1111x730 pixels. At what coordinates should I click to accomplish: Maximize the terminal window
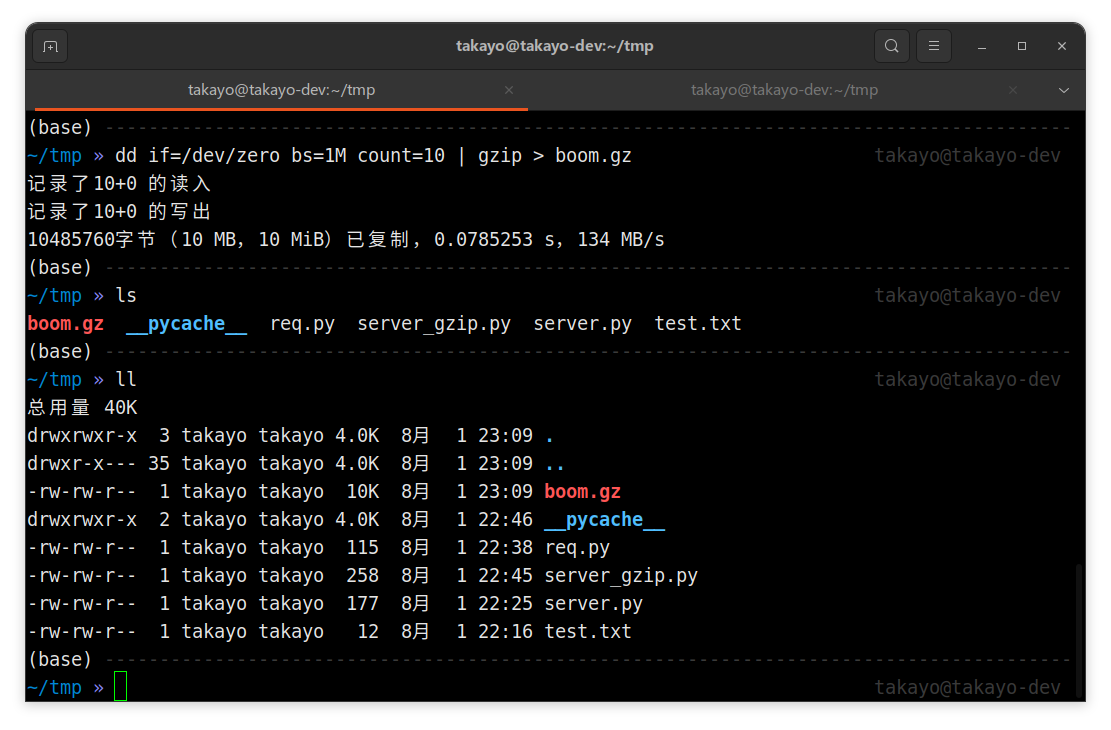click(x=1022, y=46)
